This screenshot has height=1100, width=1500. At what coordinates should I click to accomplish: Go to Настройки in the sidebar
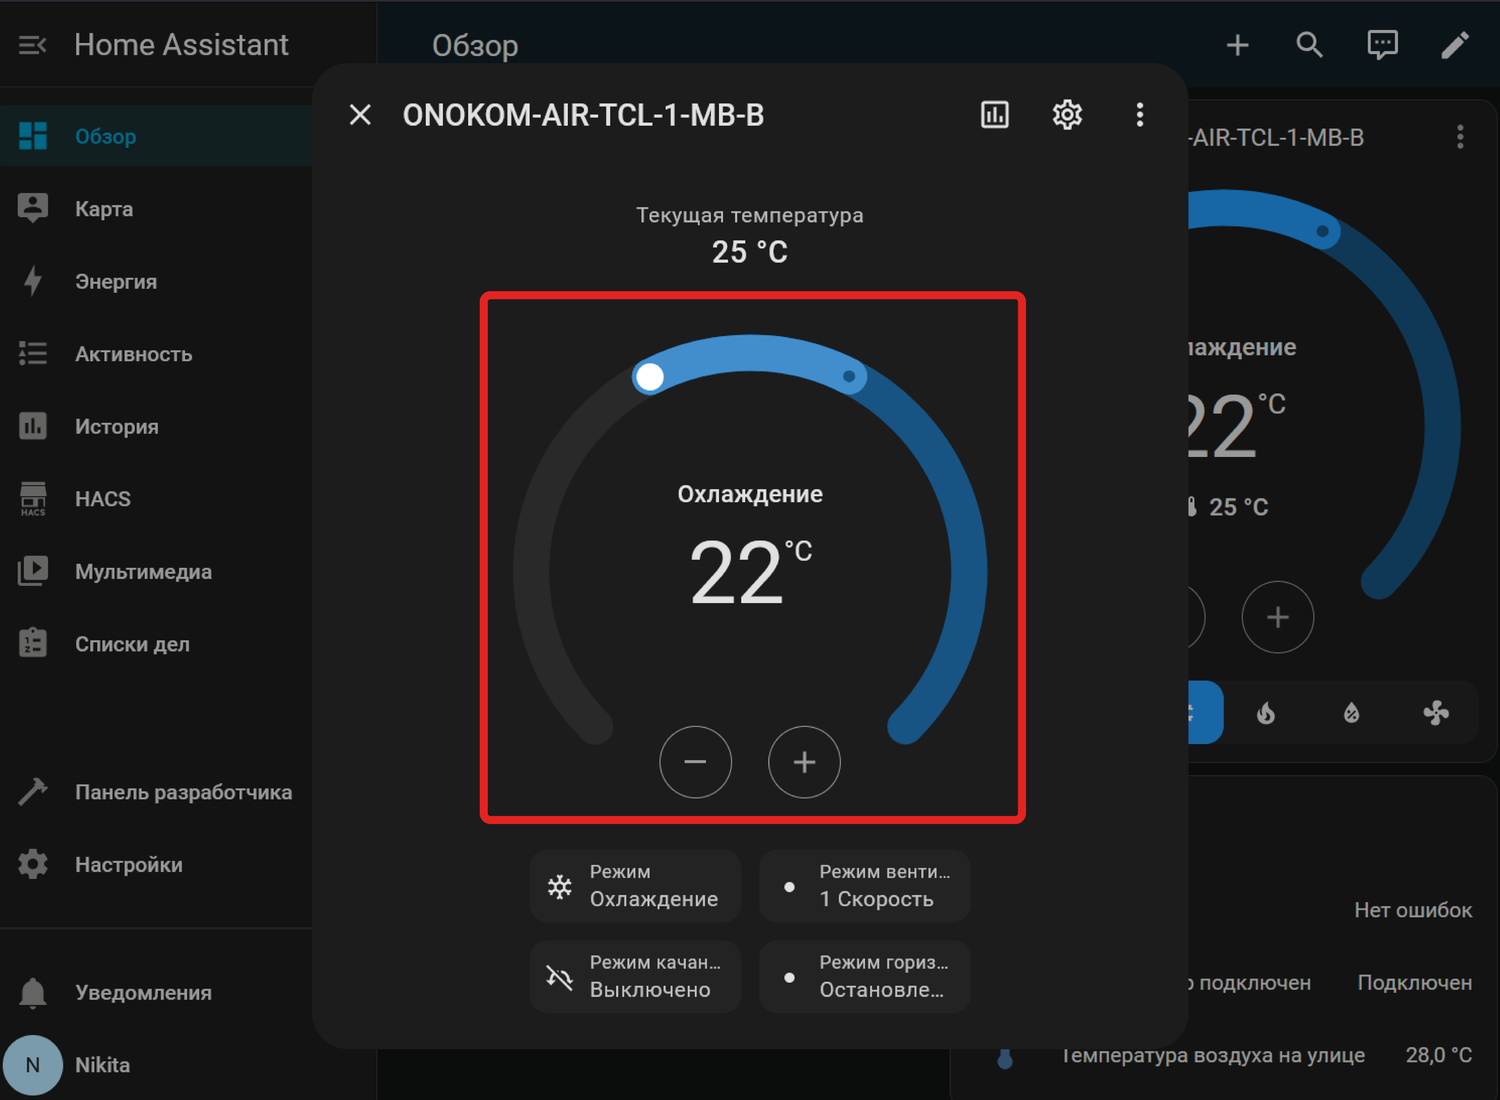(128, 865)
